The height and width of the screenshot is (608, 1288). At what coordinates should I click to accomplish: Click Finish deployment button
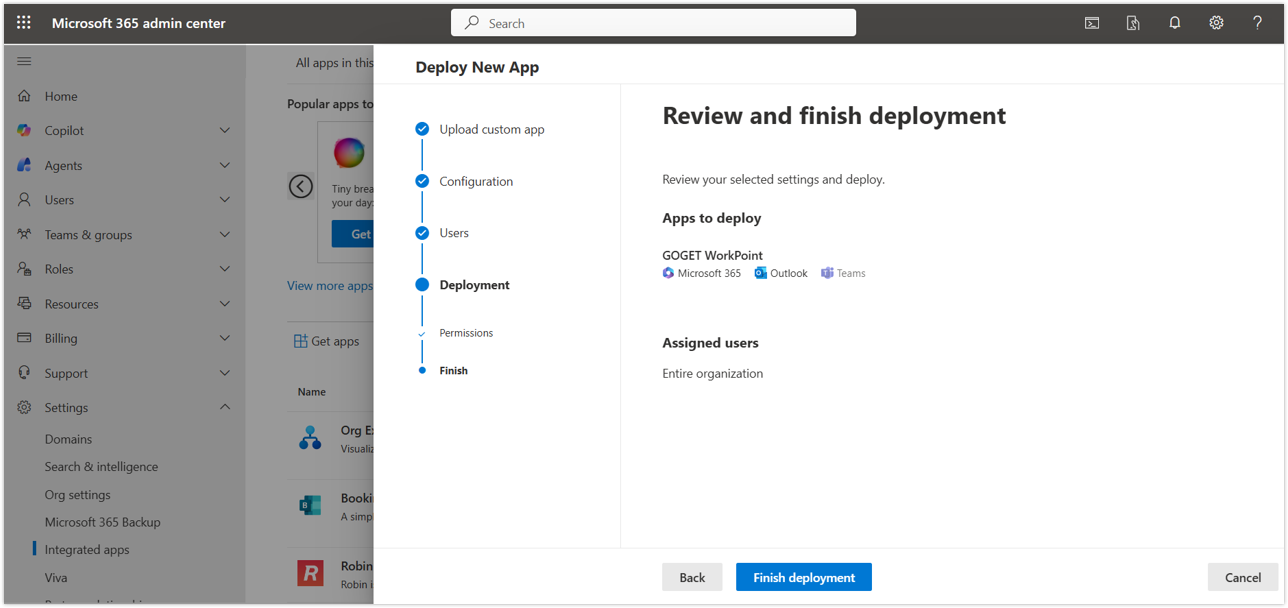[x=804, y=577]
